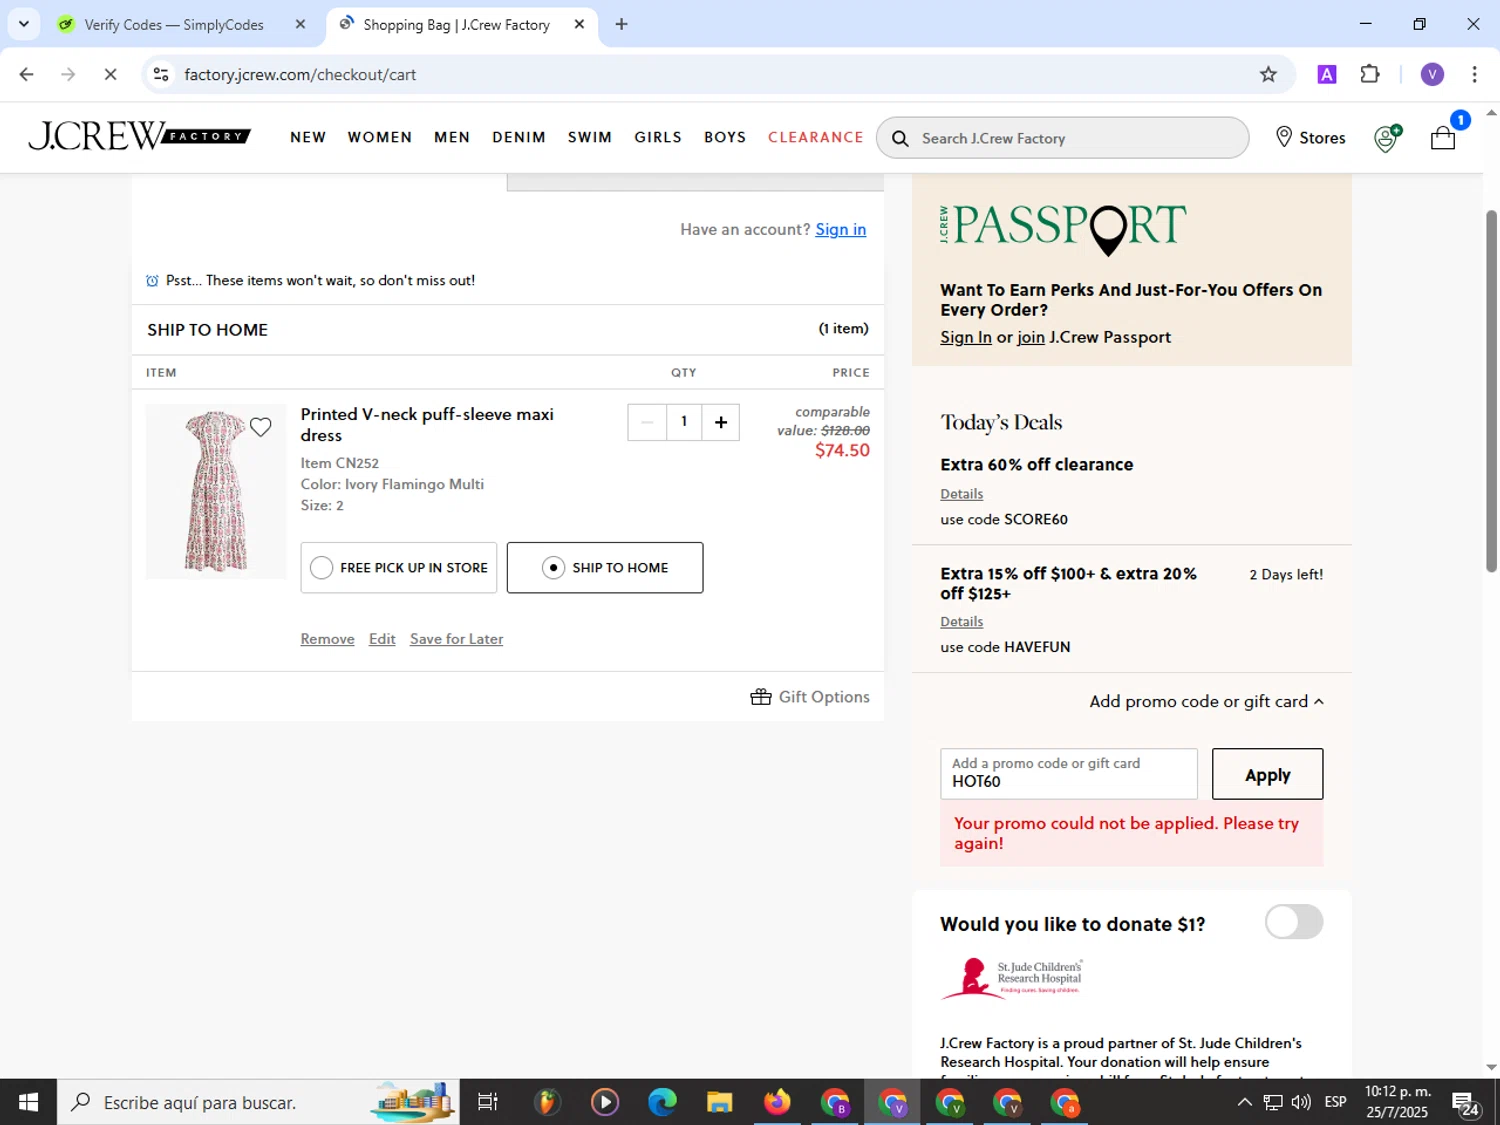Click the Apply promo button
This screenshot has width=1500, height=1125.
click(x=1267, y=774)
